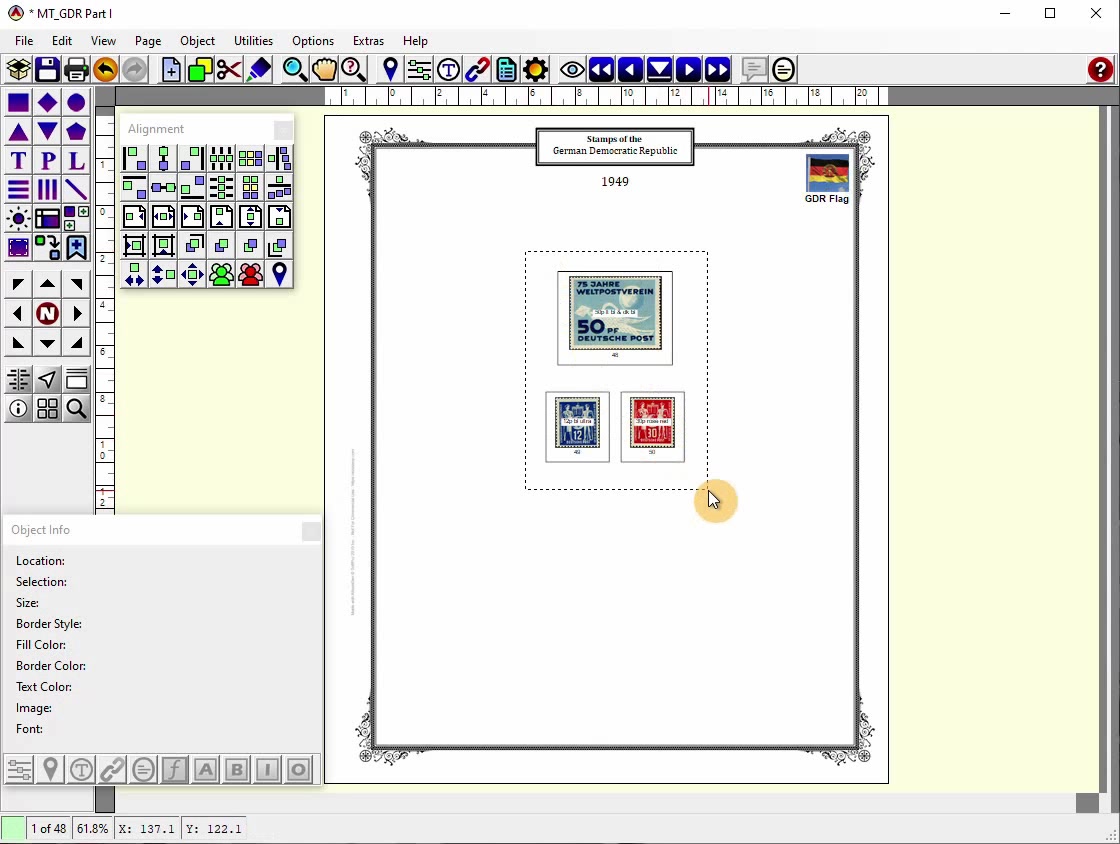Viewport: 1120px width, 844px height.
Task: Click the New Page icon
Action: point(171,70)
